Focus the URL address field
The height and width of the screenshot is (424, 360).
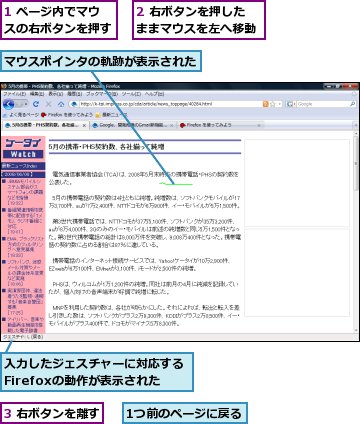pyautogui.click(x=171, y=104)
